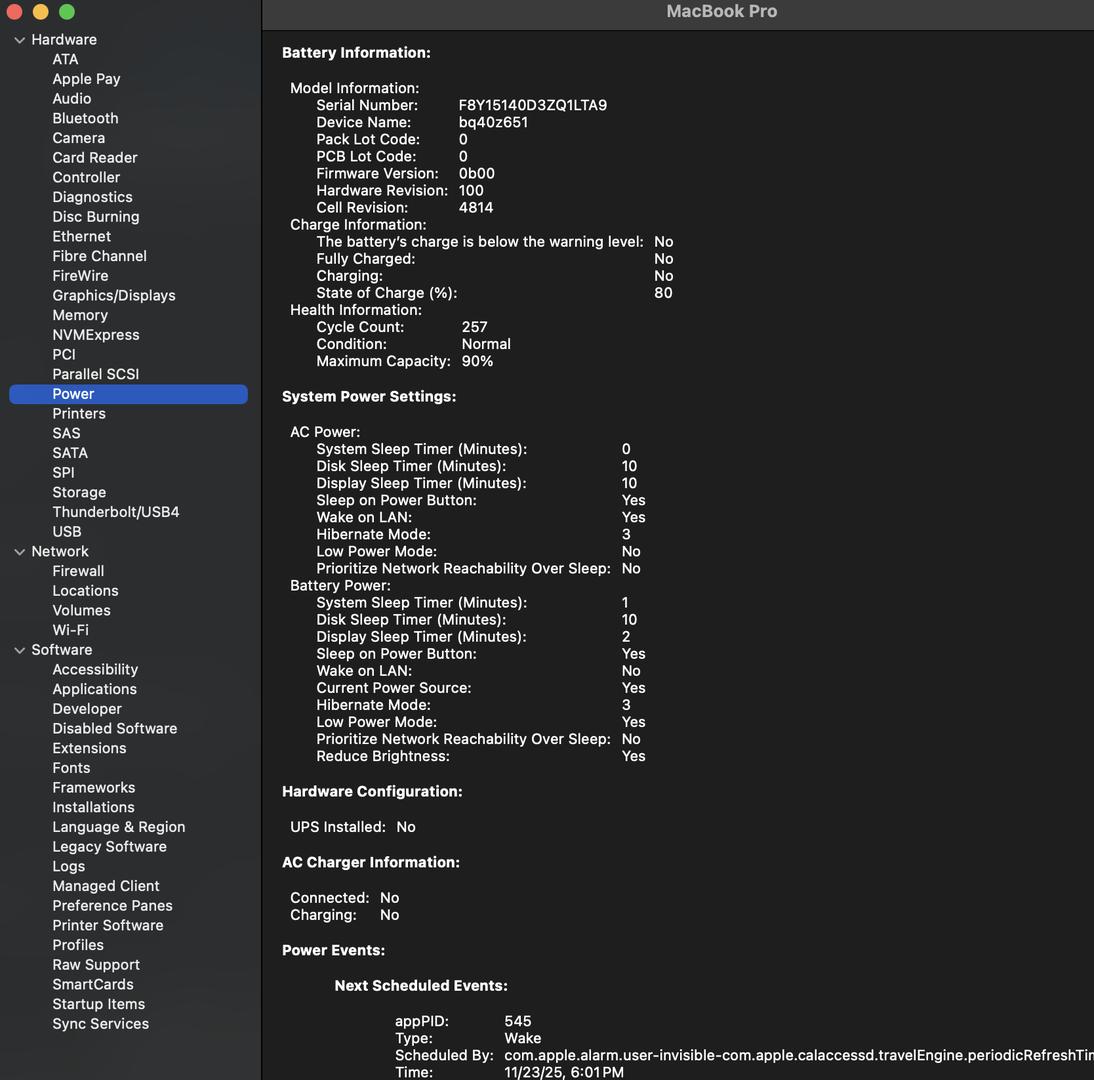Open the Storage hardware entry
Screen dimensions: 1094x1080
click(x=79, y=492)
